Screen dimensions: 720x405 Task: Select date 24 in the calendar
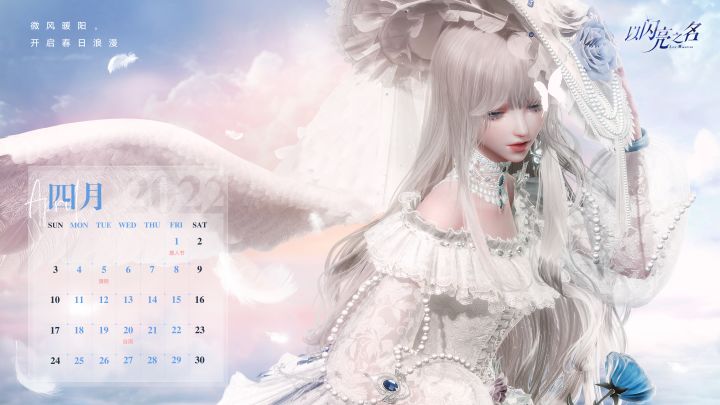point(55,360)
